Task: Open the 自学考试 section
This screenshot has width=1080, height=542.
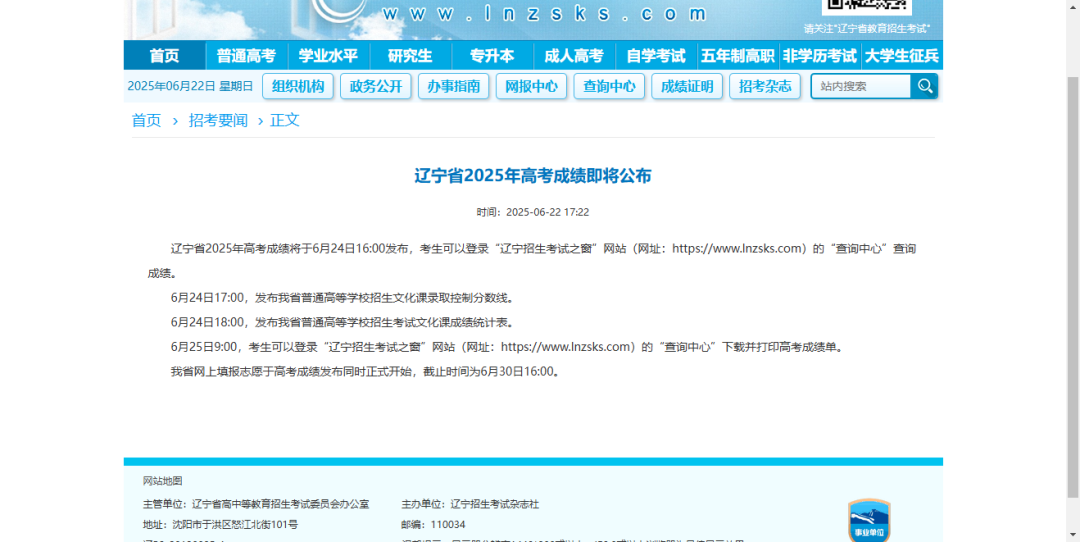Action: coord(656,56)
